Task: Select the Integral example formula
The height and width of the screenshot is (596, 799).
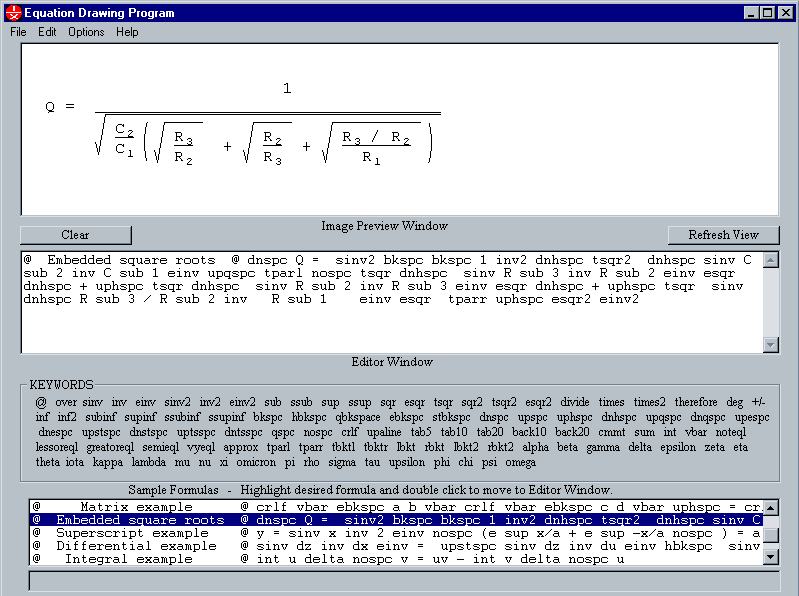Action: [x=395, y=559]
